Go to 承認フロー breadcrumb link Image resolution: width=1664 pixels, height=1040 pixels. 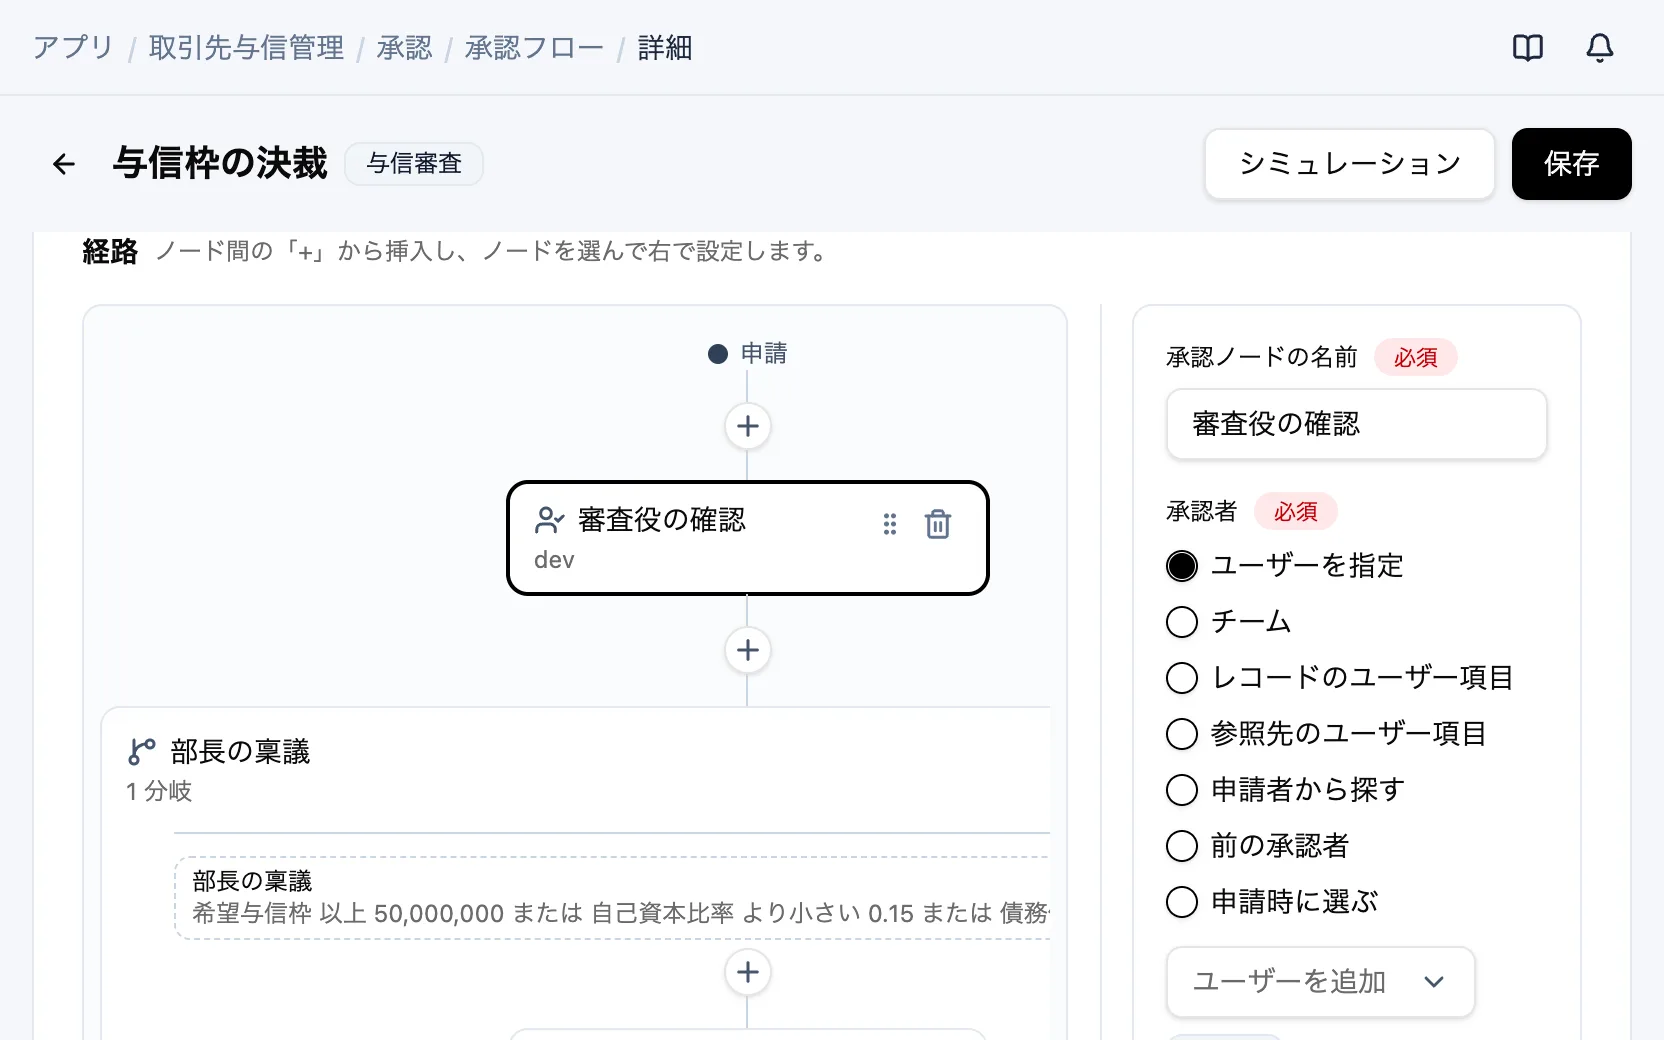coord(534,48)
